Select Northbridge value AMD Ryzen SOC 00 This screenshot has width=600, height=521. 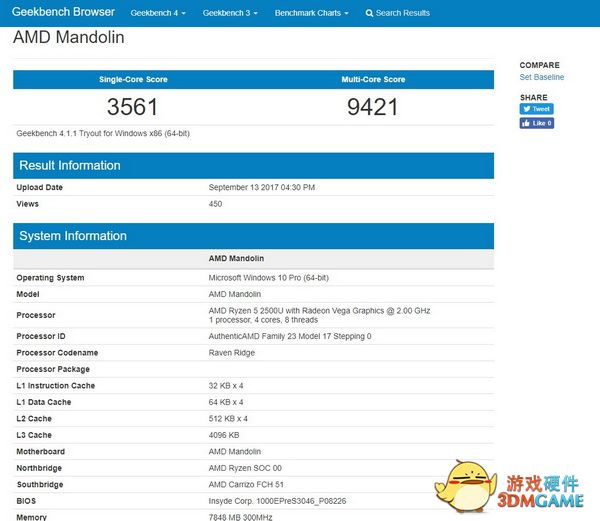pyautogui.click(x=245, y=468)
